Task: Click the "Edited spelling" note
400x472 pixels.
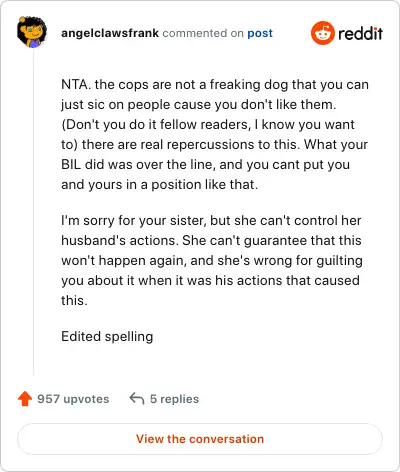Action: point(107,337)
